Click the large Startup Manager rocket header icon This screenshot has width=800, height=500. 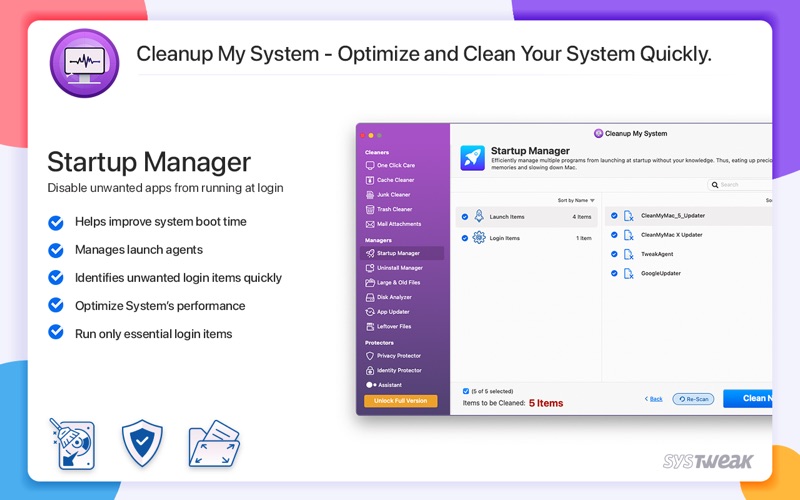(x=472, y=158)
